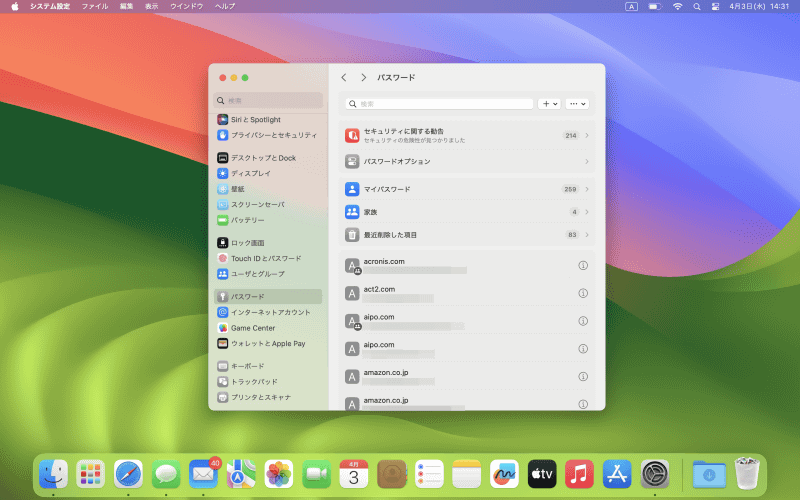
Task: Focus the password search field
Action: click(x=439, y=104)
